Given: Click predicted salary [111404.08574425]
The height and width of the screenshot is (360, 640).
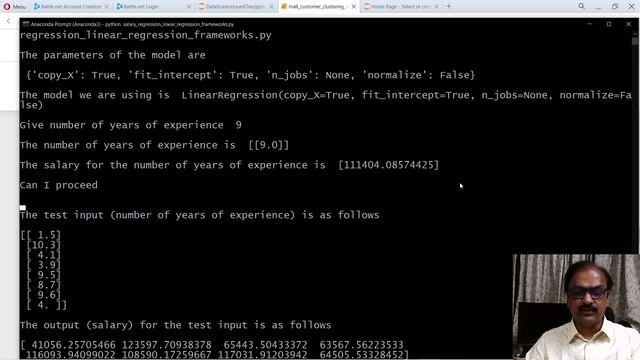Looking at the screenshot, I should point(389,165).
